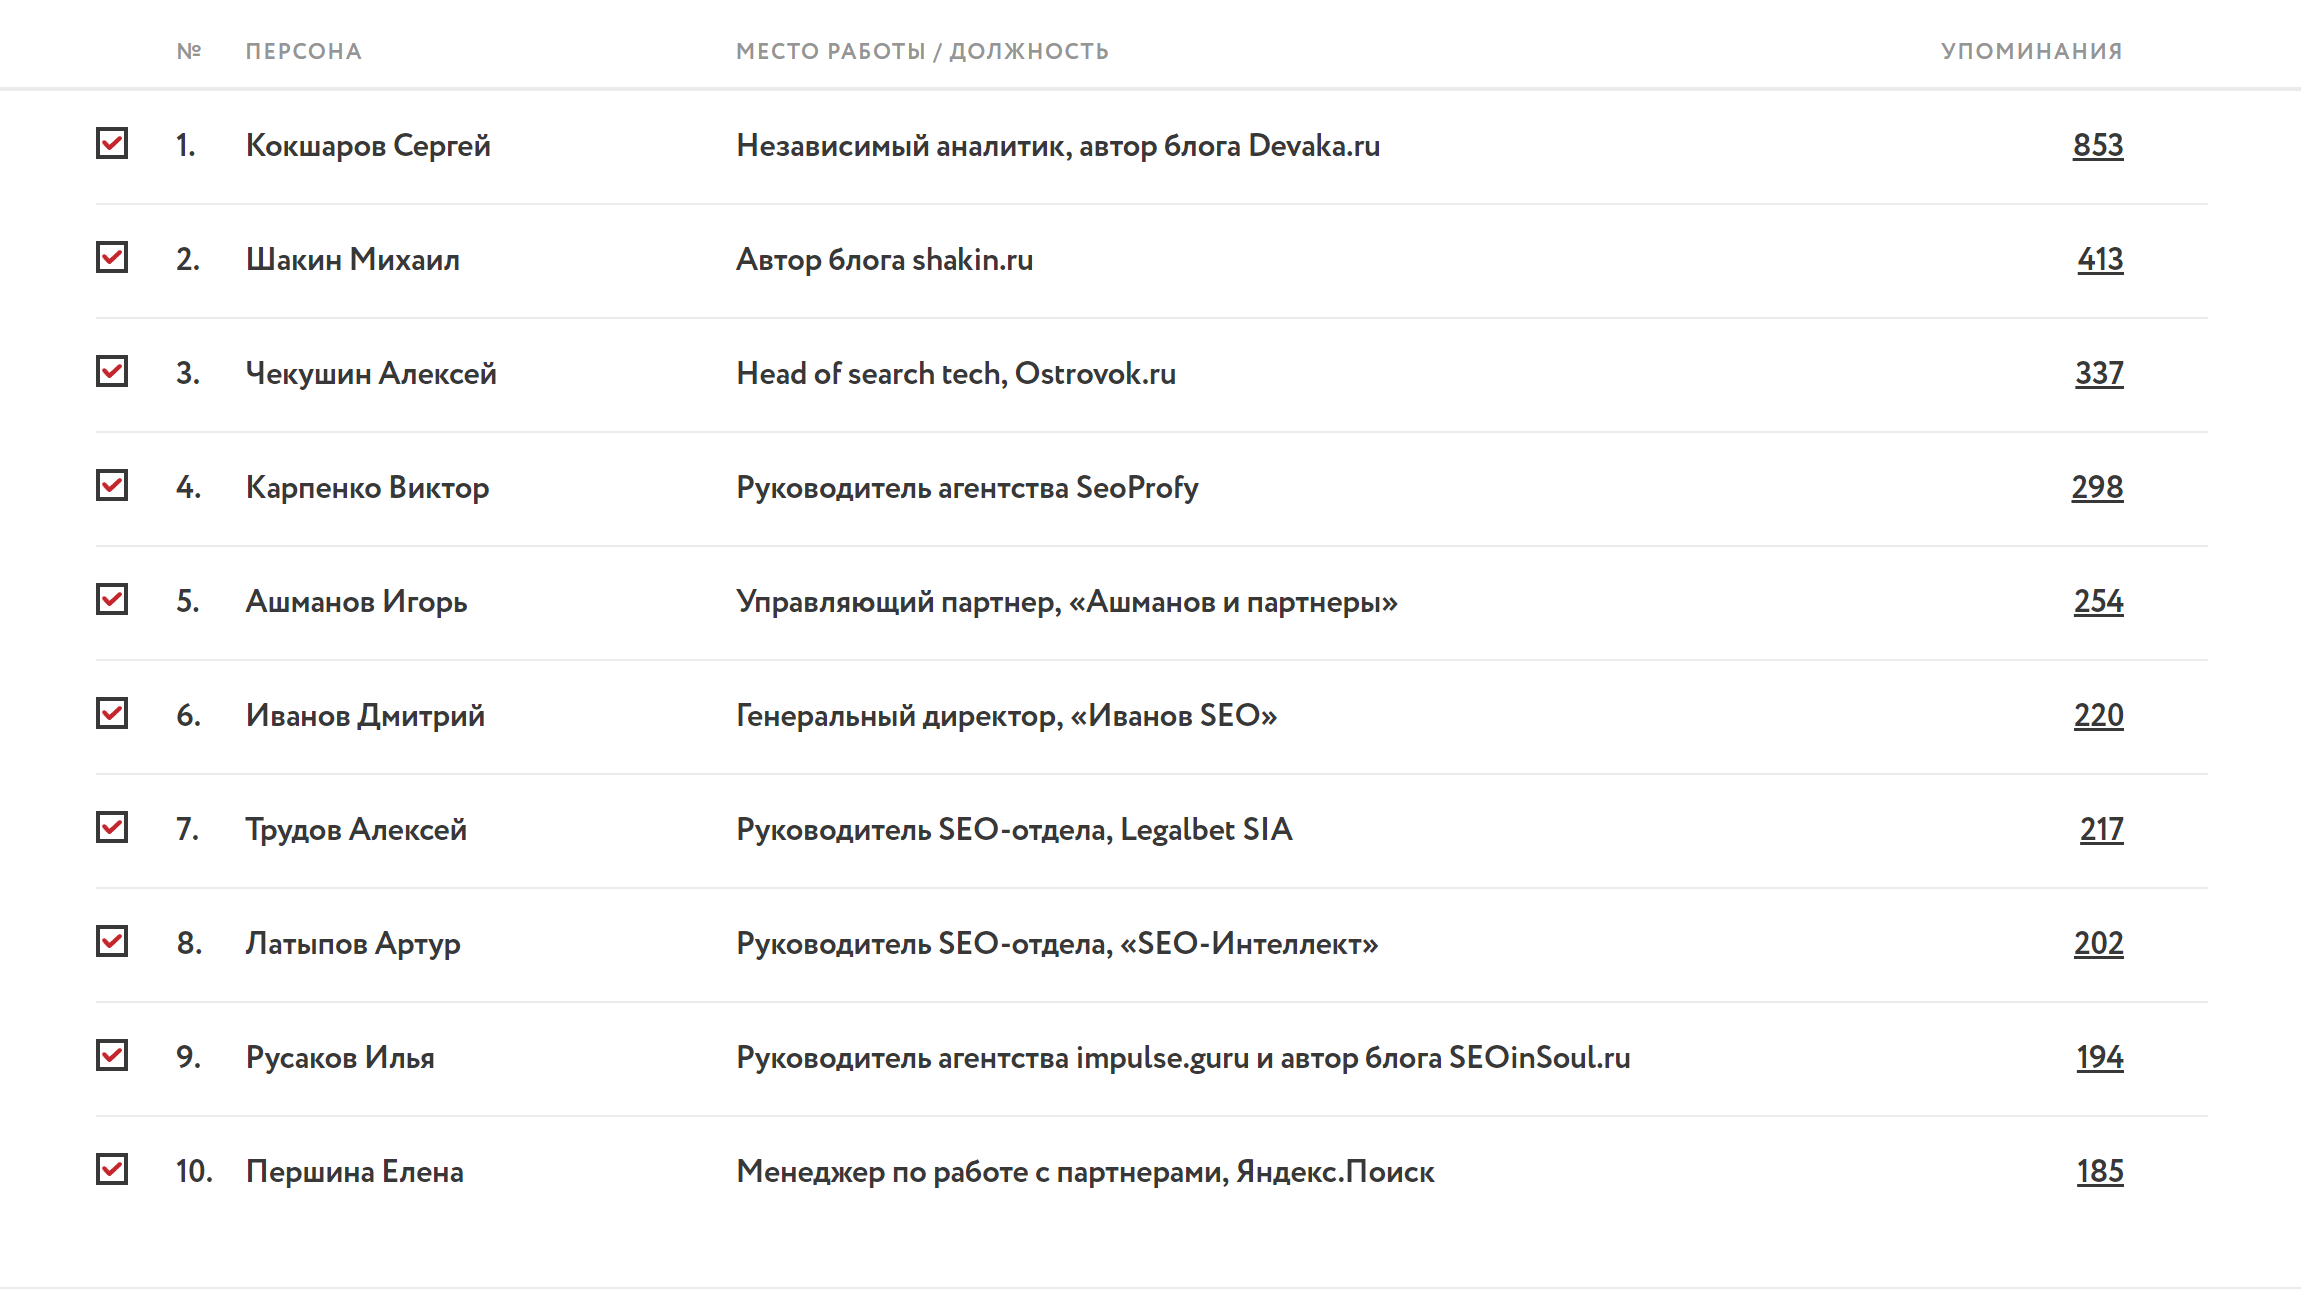
Task: Uncheck the Русаков Илья checkbox
Action: click(x=112, y=1056)
